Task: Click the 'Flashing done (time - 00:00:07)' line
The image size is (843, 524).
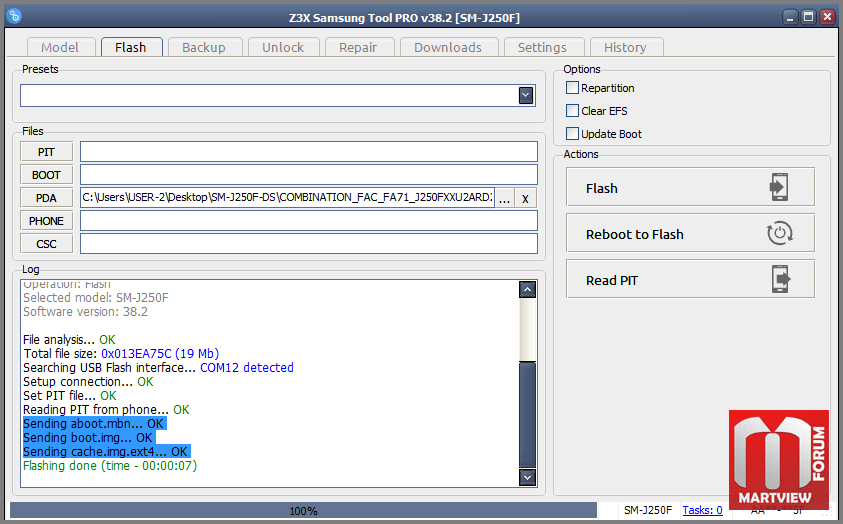Action: [110, 465]
